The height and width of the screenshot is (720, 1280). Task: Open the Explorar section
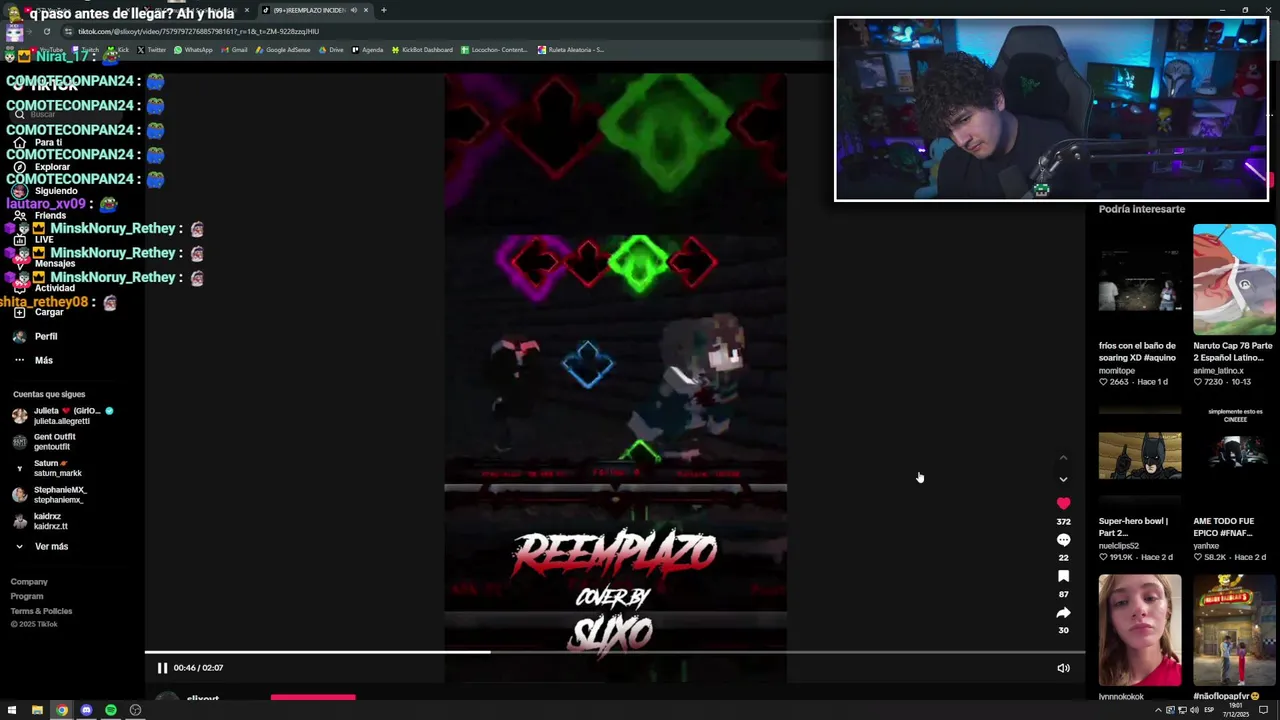coord(42,167)
